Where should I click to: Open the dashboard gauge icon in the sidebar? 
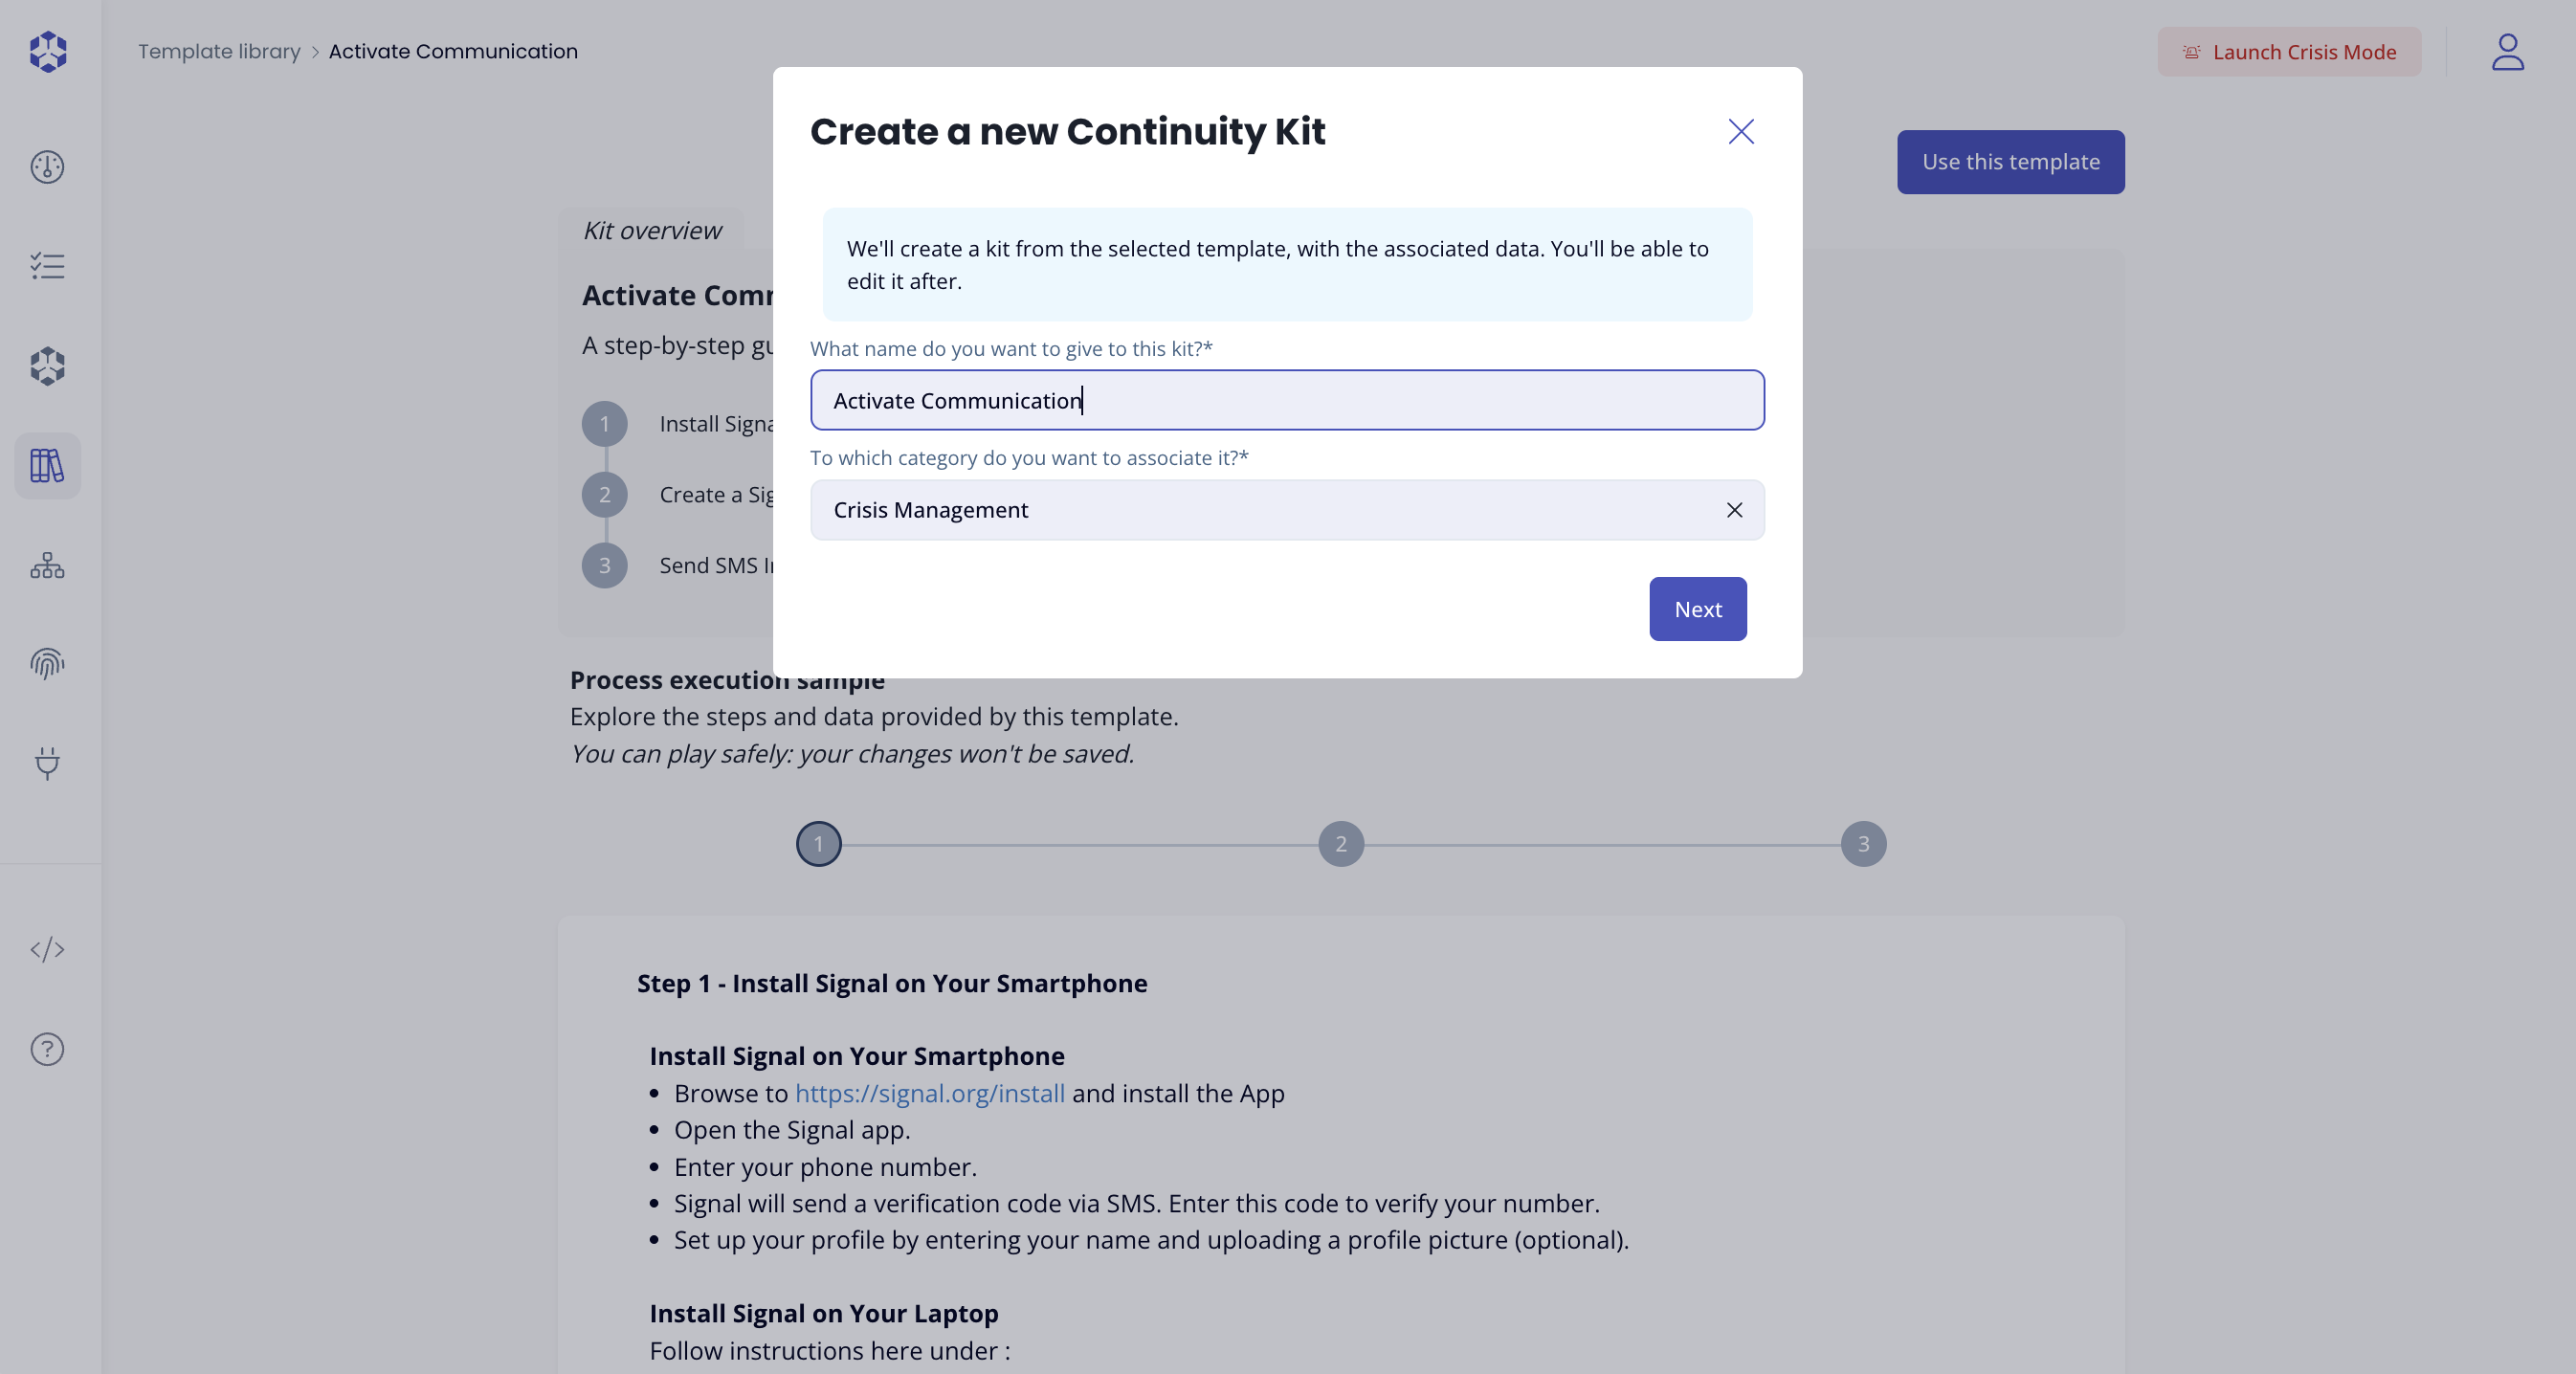click(x=47, y=167)
